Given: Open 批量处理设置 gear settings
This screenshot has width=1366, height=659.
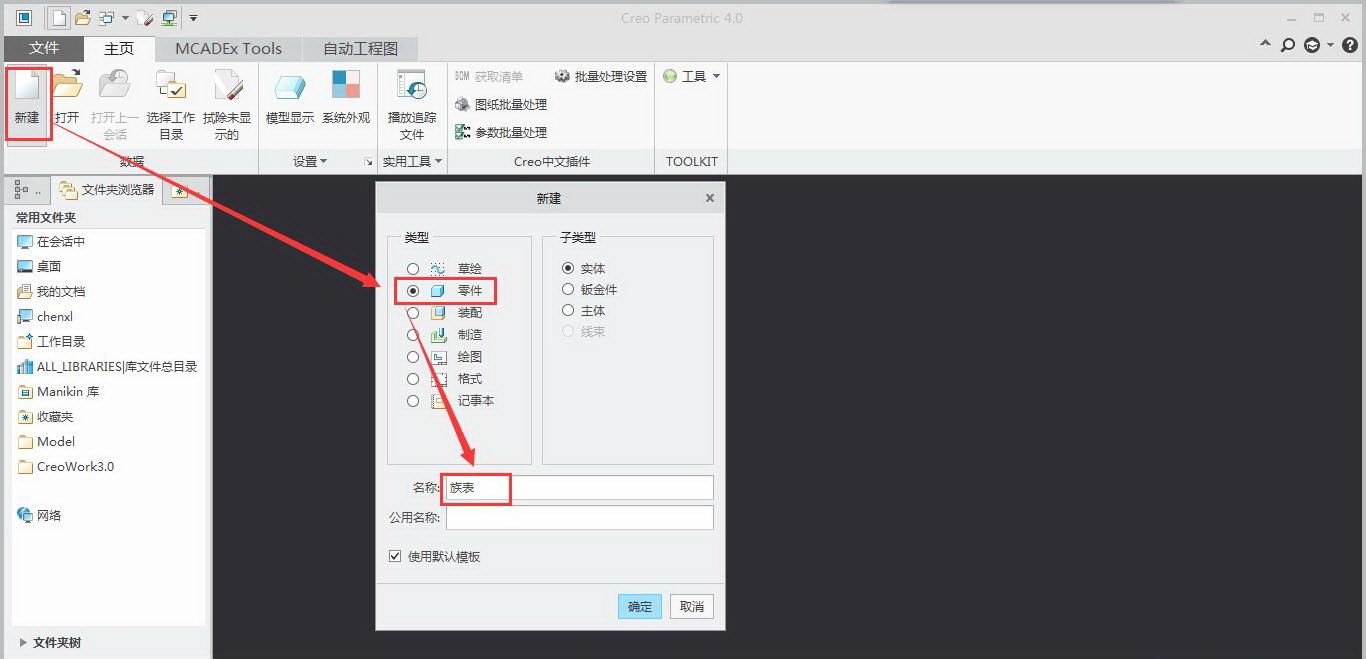Looking at the screenshot, I should point(601,76).
